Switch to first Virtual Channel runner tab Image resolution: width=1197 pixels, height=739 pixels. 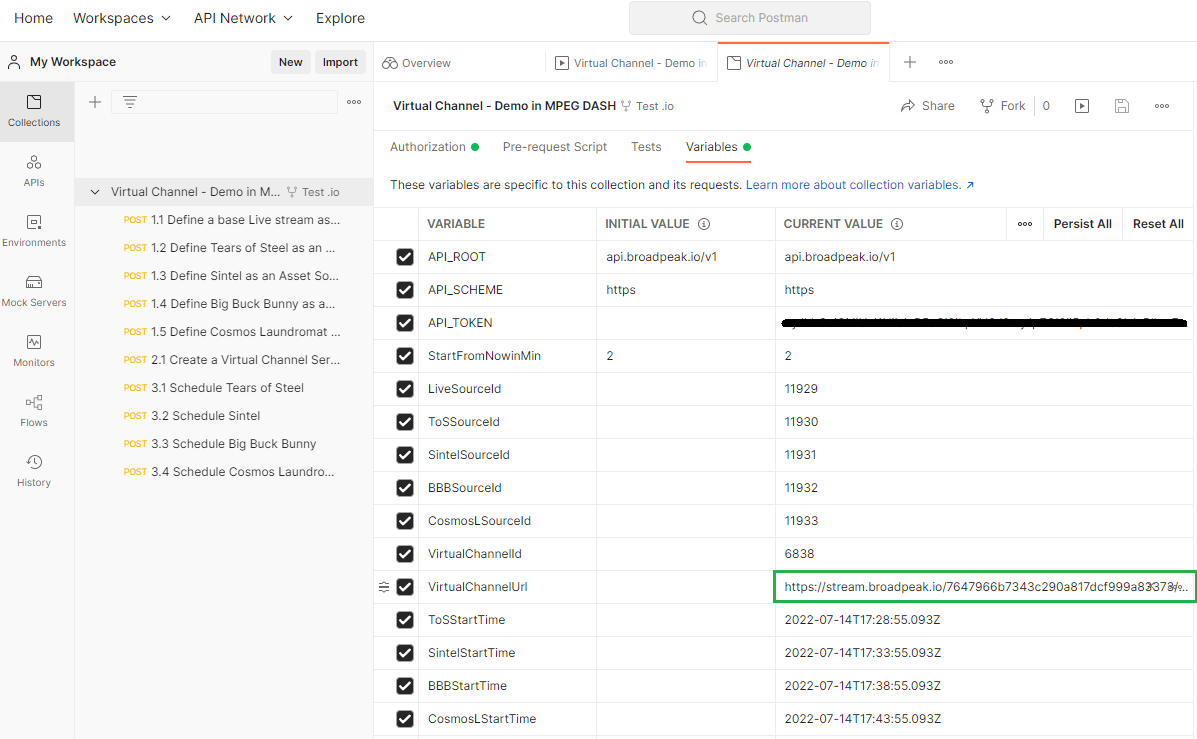631,63
